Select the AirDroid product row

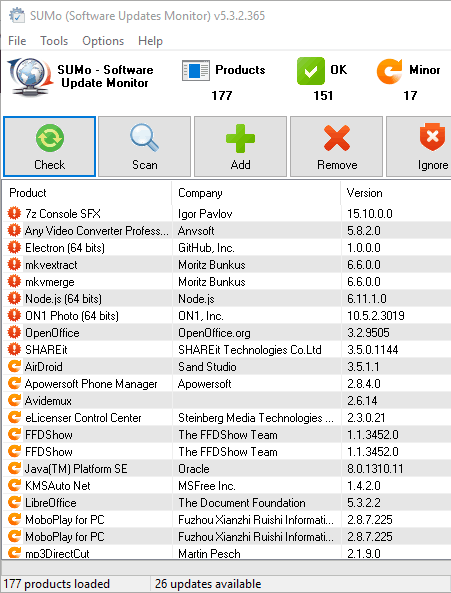point(227,367)
